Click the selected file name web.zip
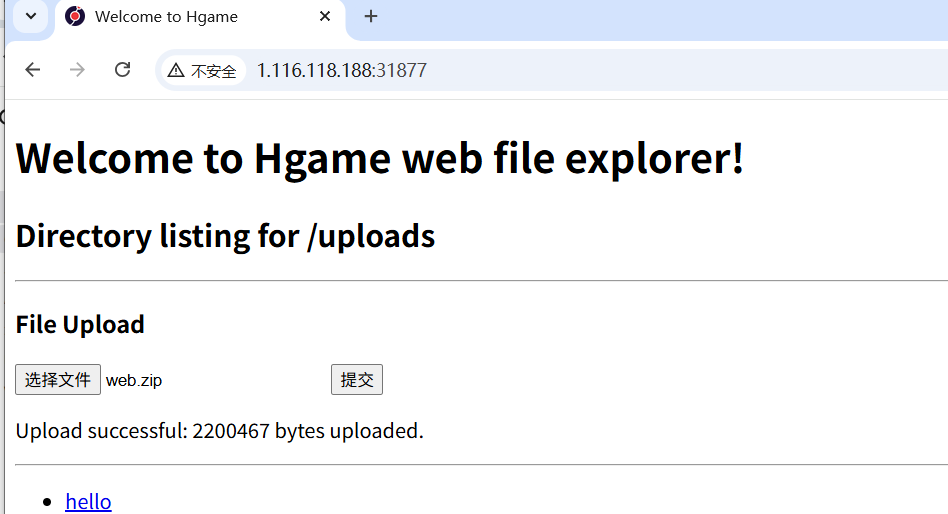This screenshot has width=948, height=514. pyautogui.click(x=134, y=380)
